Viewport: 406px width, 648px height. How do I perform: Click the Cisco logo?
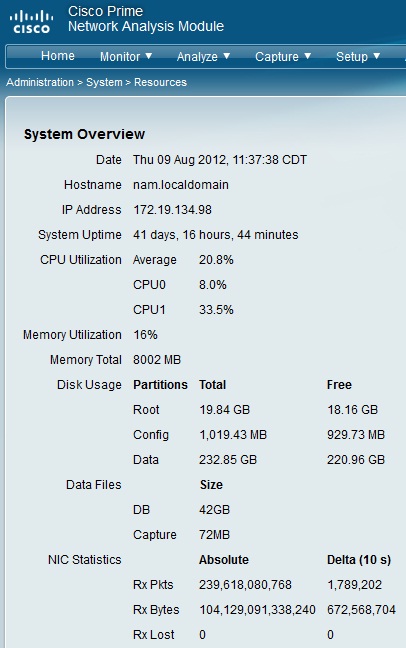click(31, 21)
